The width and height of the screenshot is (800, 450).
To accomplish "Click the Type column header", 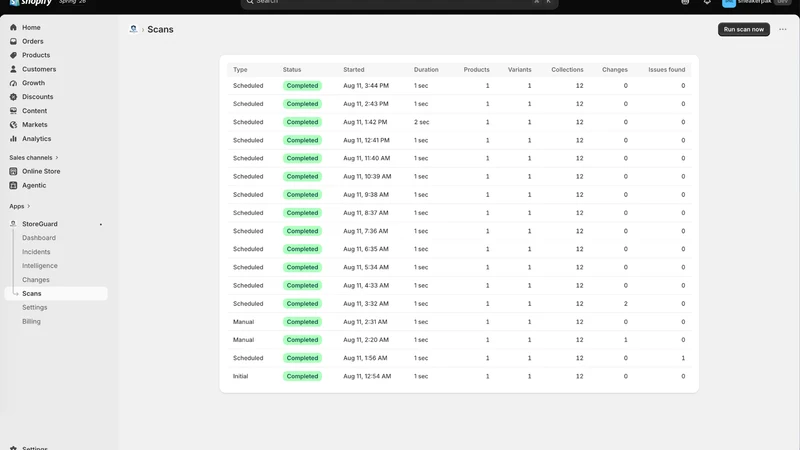I will coord(240,69).
